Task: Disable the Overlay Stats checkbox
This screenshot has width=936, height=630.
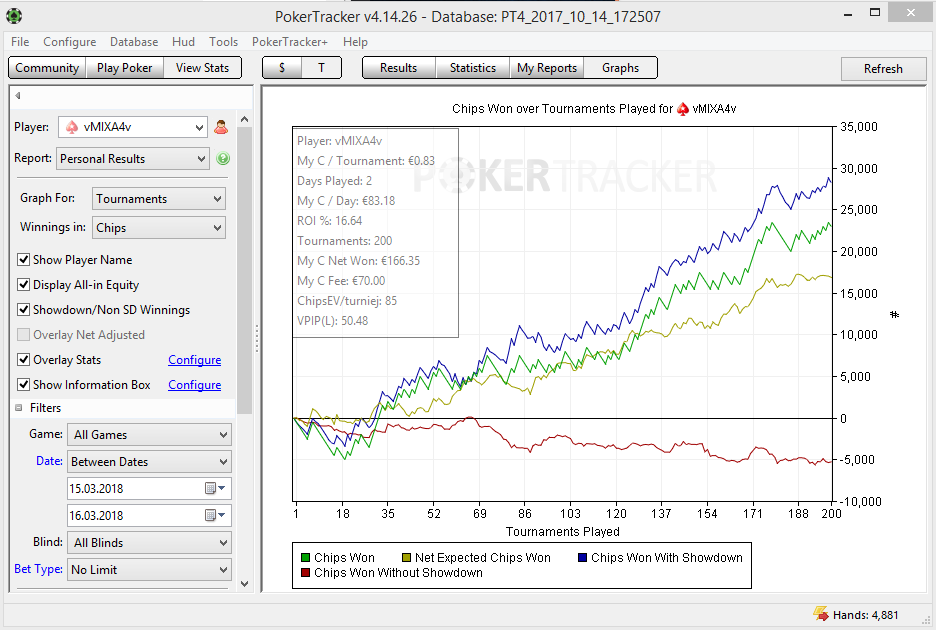Action: click(x=23, y=359)
